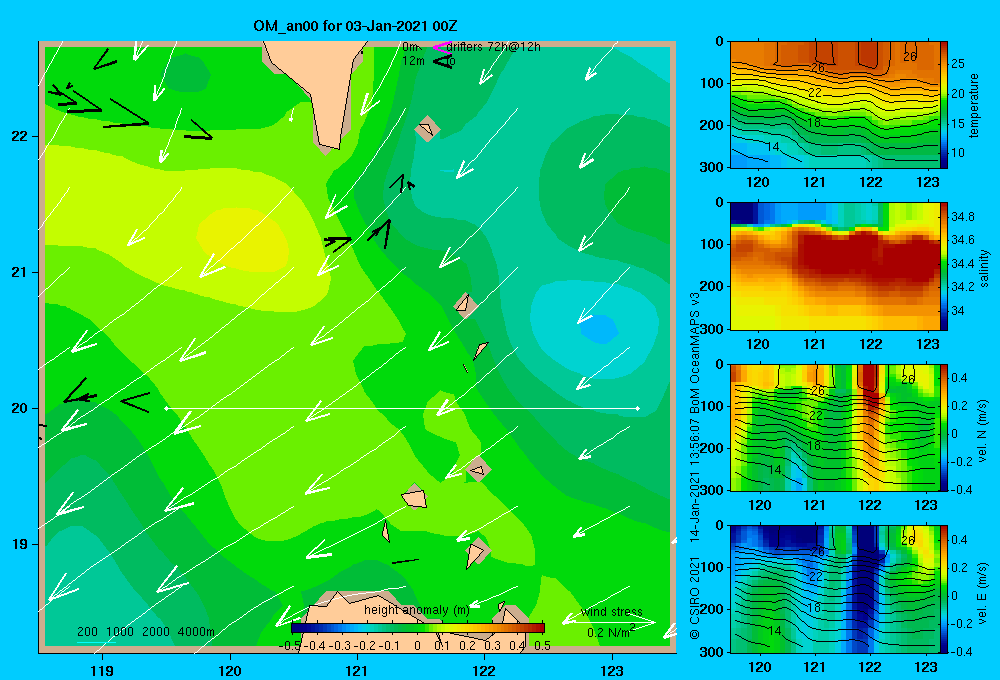Click longitude tick label 123 on map axis
Screen dimensions: 1000x680
coord(612,670)
